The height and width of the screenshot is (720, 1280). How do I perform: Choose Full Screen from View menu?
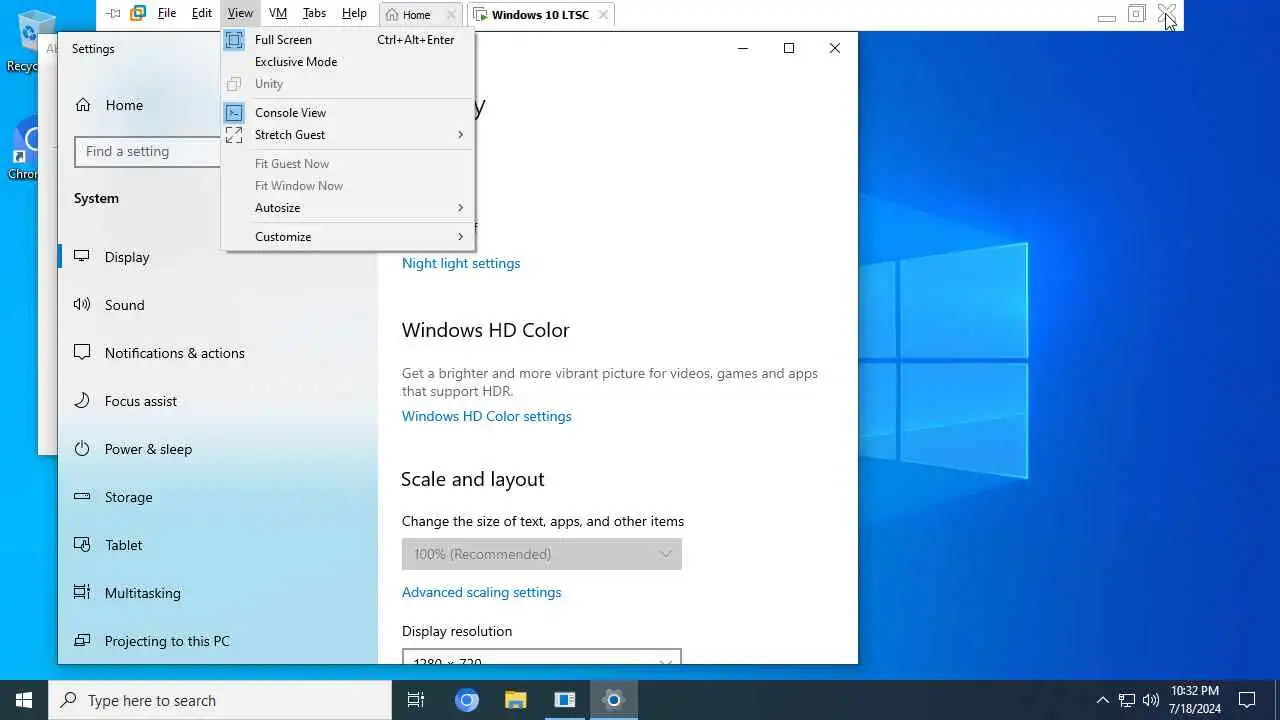348,40
